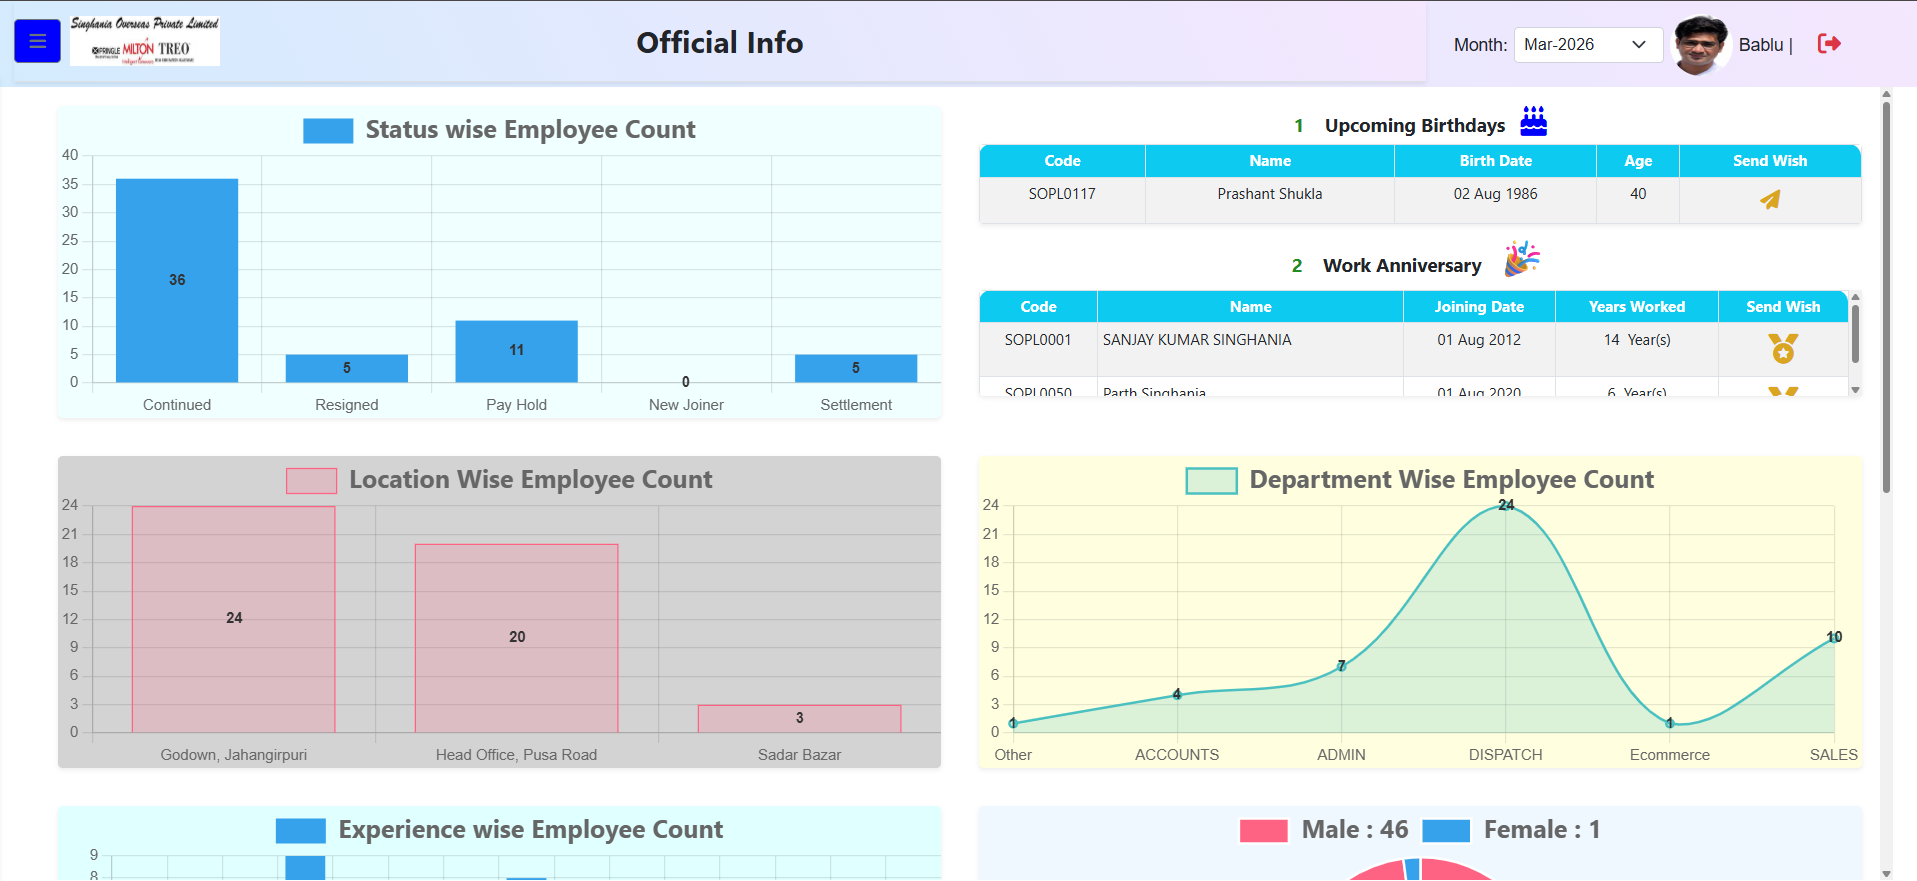
Task: Click the Work Anniversary table scrollbar thumb
Action: point(1855,334)
